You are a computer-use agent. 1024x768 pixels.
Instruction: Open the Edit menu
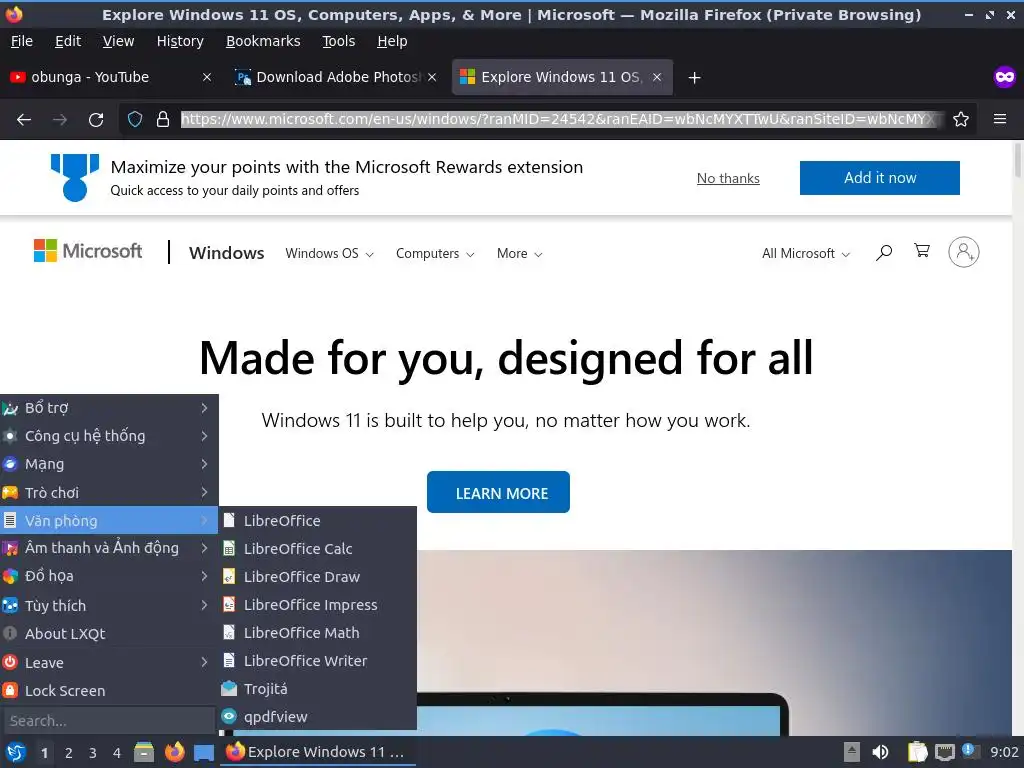coord(68,41)
